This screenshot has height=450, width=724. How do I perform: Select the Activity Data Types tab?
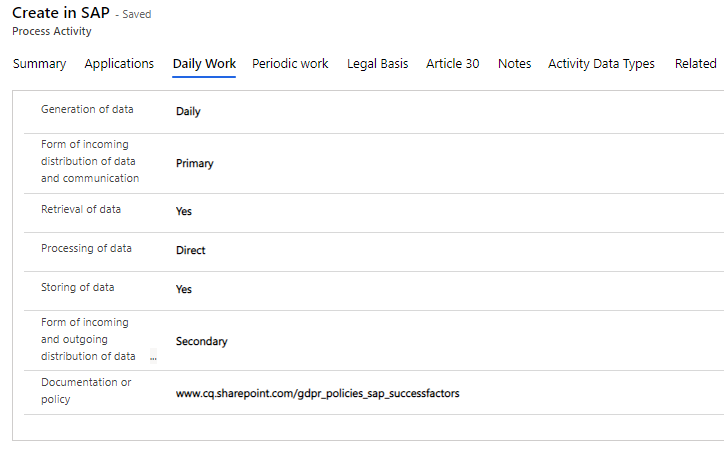601,64
